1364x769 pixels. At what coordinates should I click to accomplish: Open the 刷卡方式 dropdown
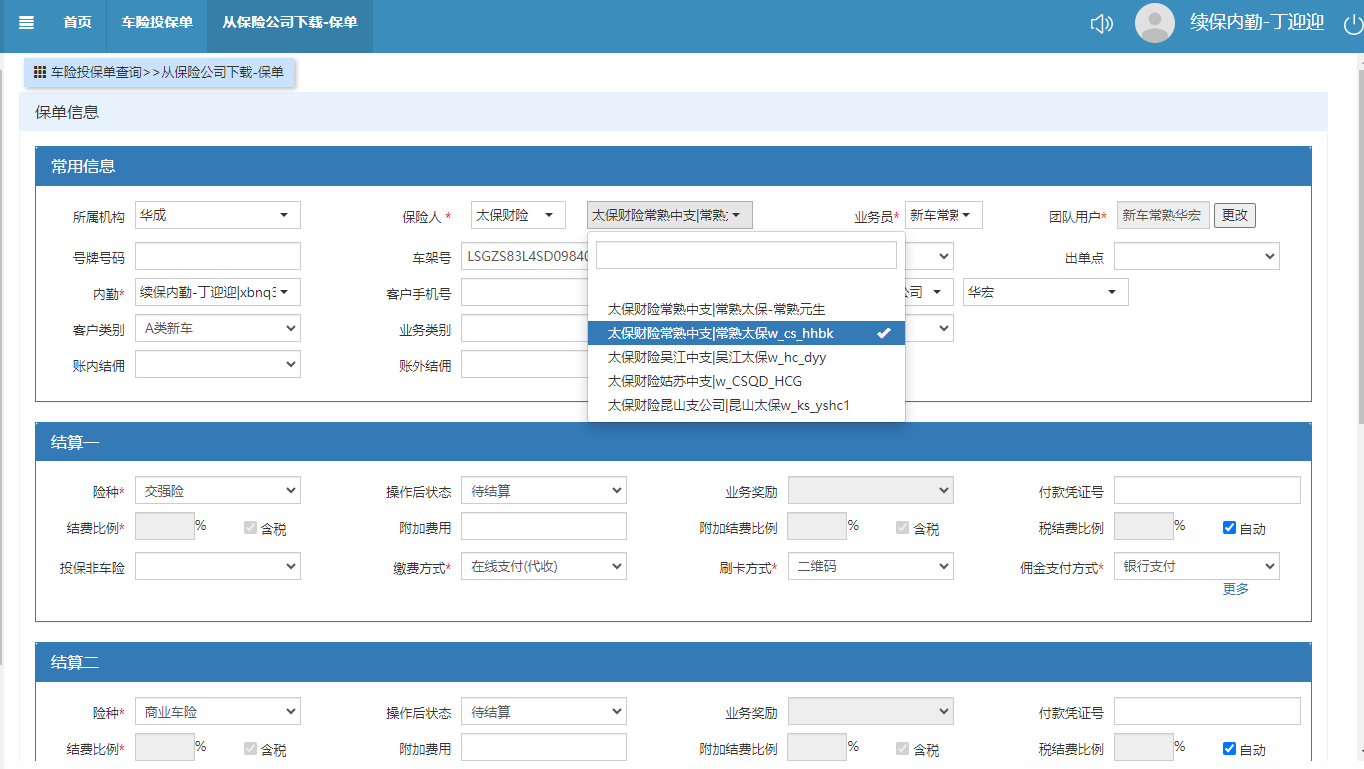(870, 566)
